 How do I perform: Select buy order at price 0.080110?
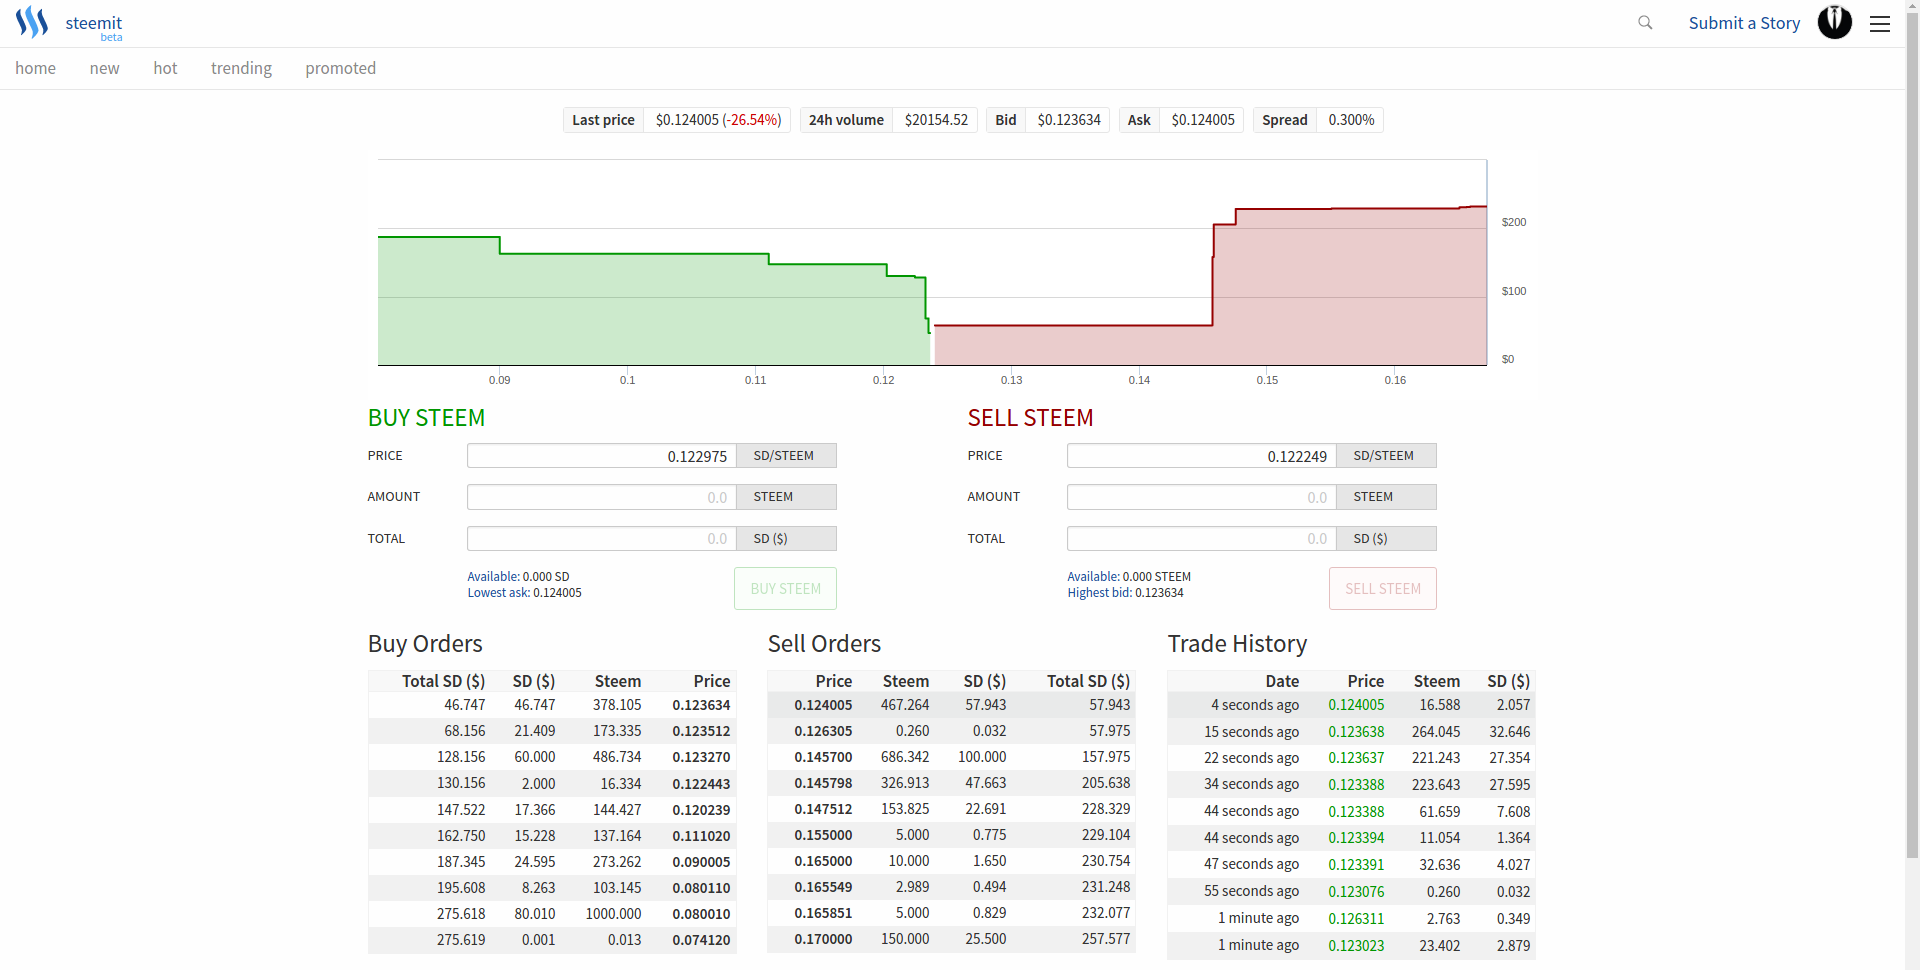coord(552,888)
